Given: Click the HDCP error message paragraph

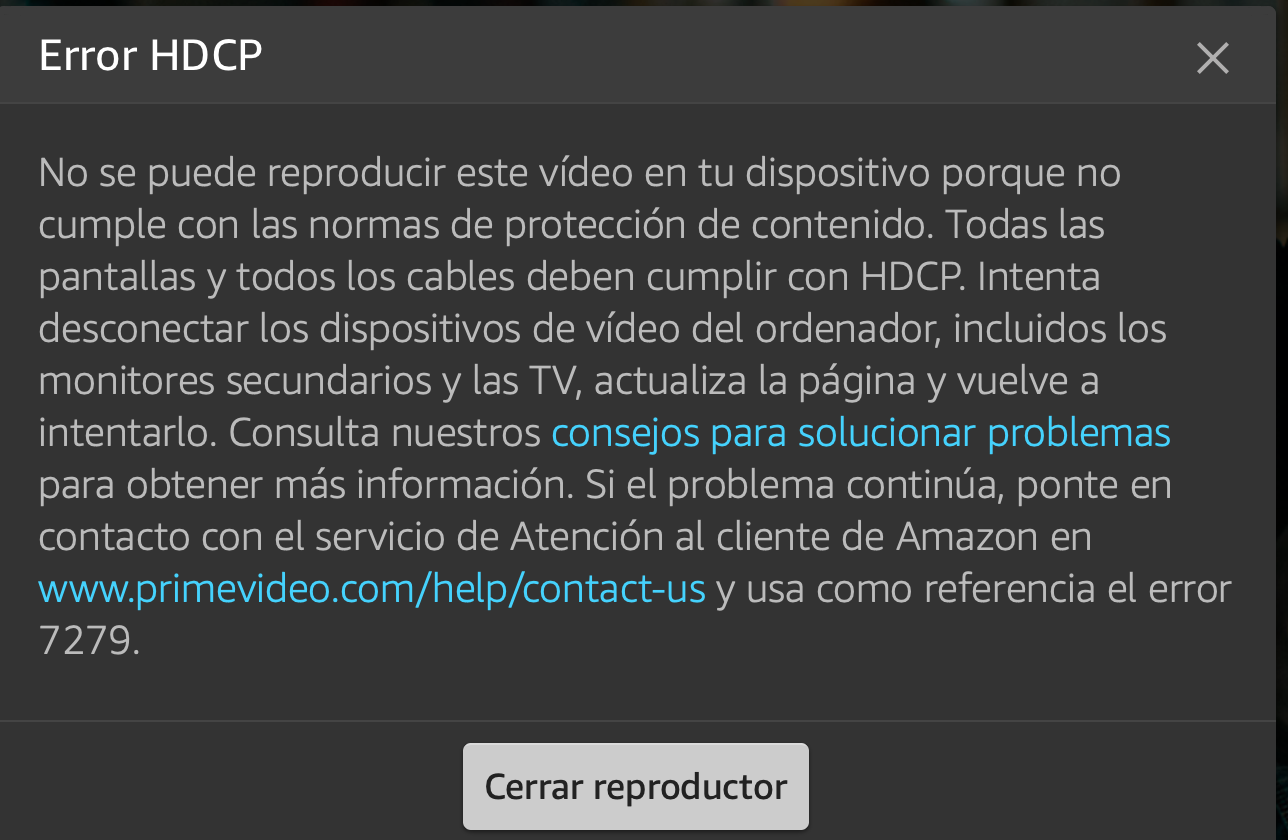Looking at the screenshot, I should (635, 407).
